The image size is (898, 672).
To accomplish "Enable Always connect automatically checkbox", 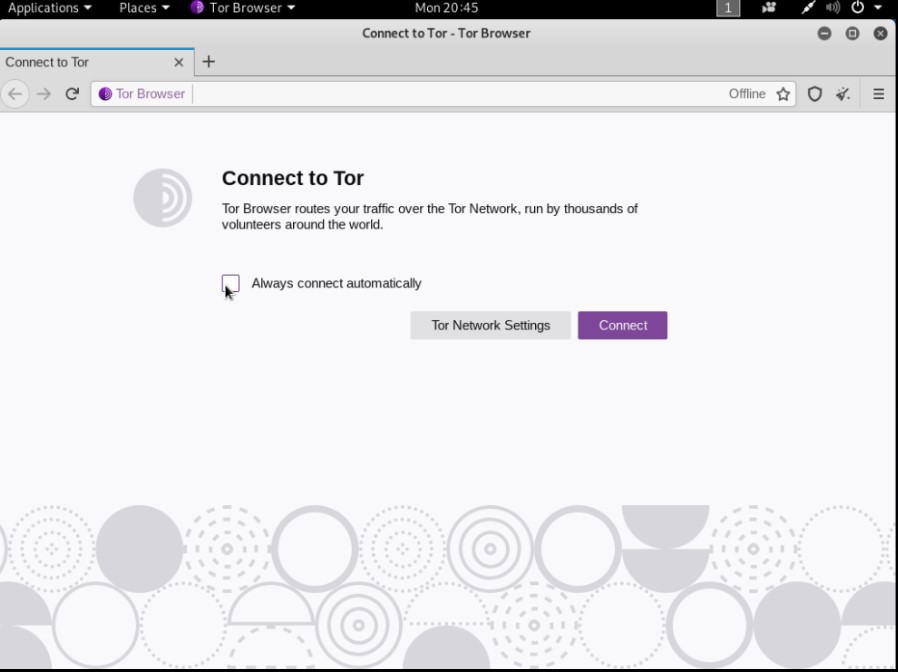I will [x=231, y=283].
